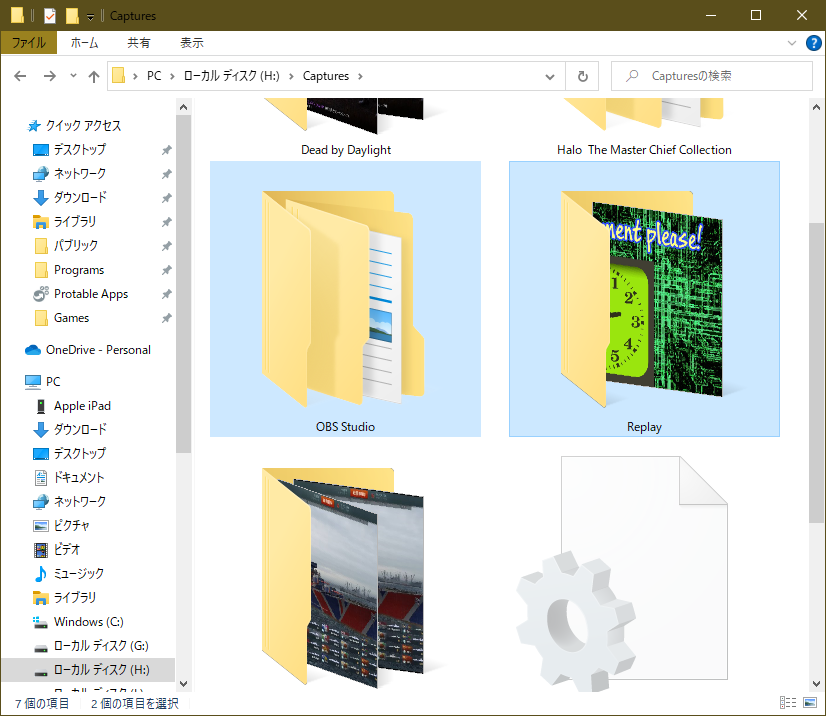826x716 pixels.
Task: Open ローカル ディスク (G:) drive
Action: click(x=101, y=645)
